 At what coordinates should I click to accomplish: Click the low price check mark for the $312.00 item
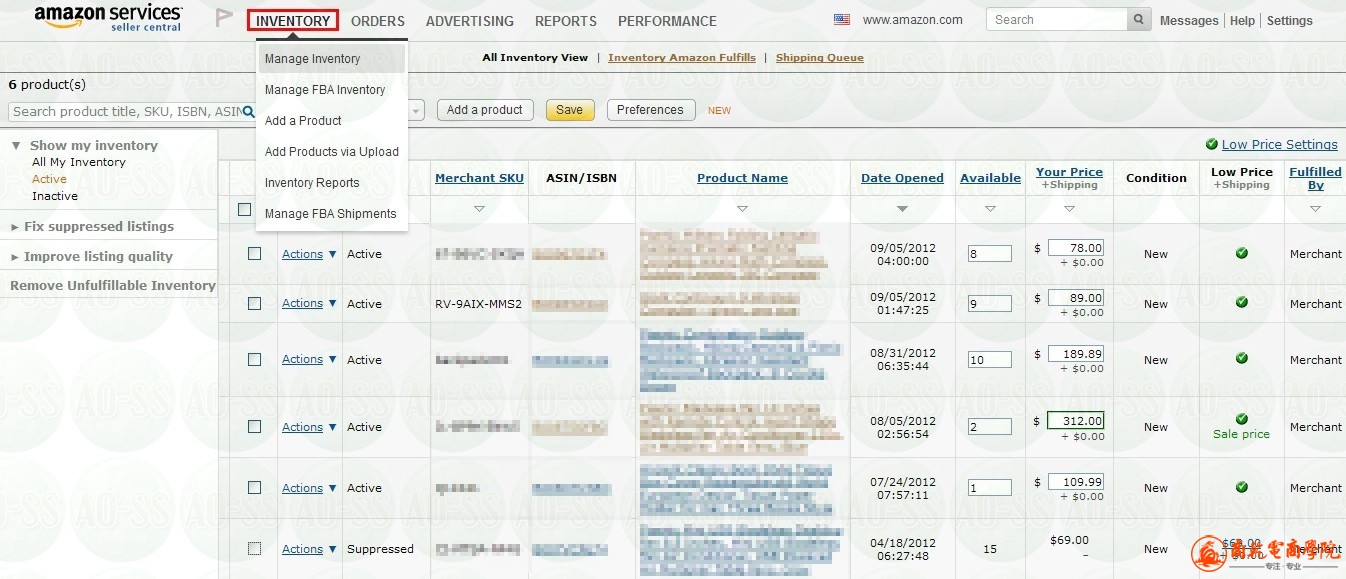pyautogui.click(x=1242, y=419)
